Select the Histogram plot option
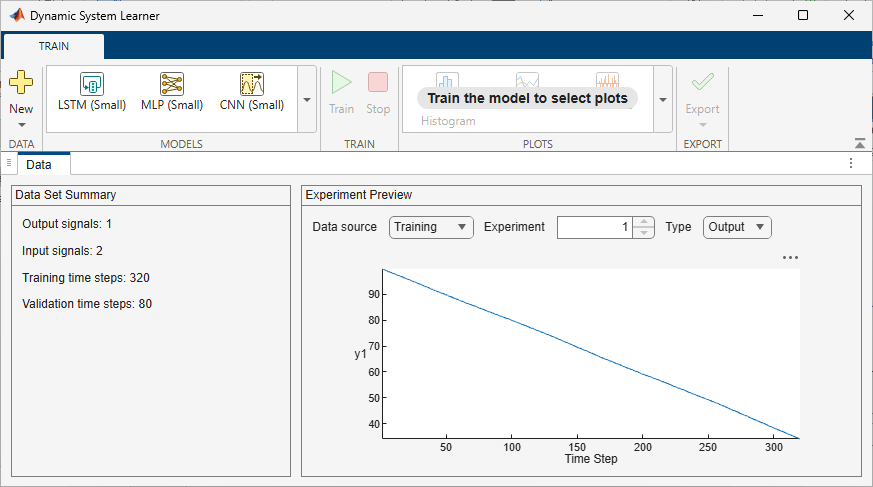 (x=448, y=121)
